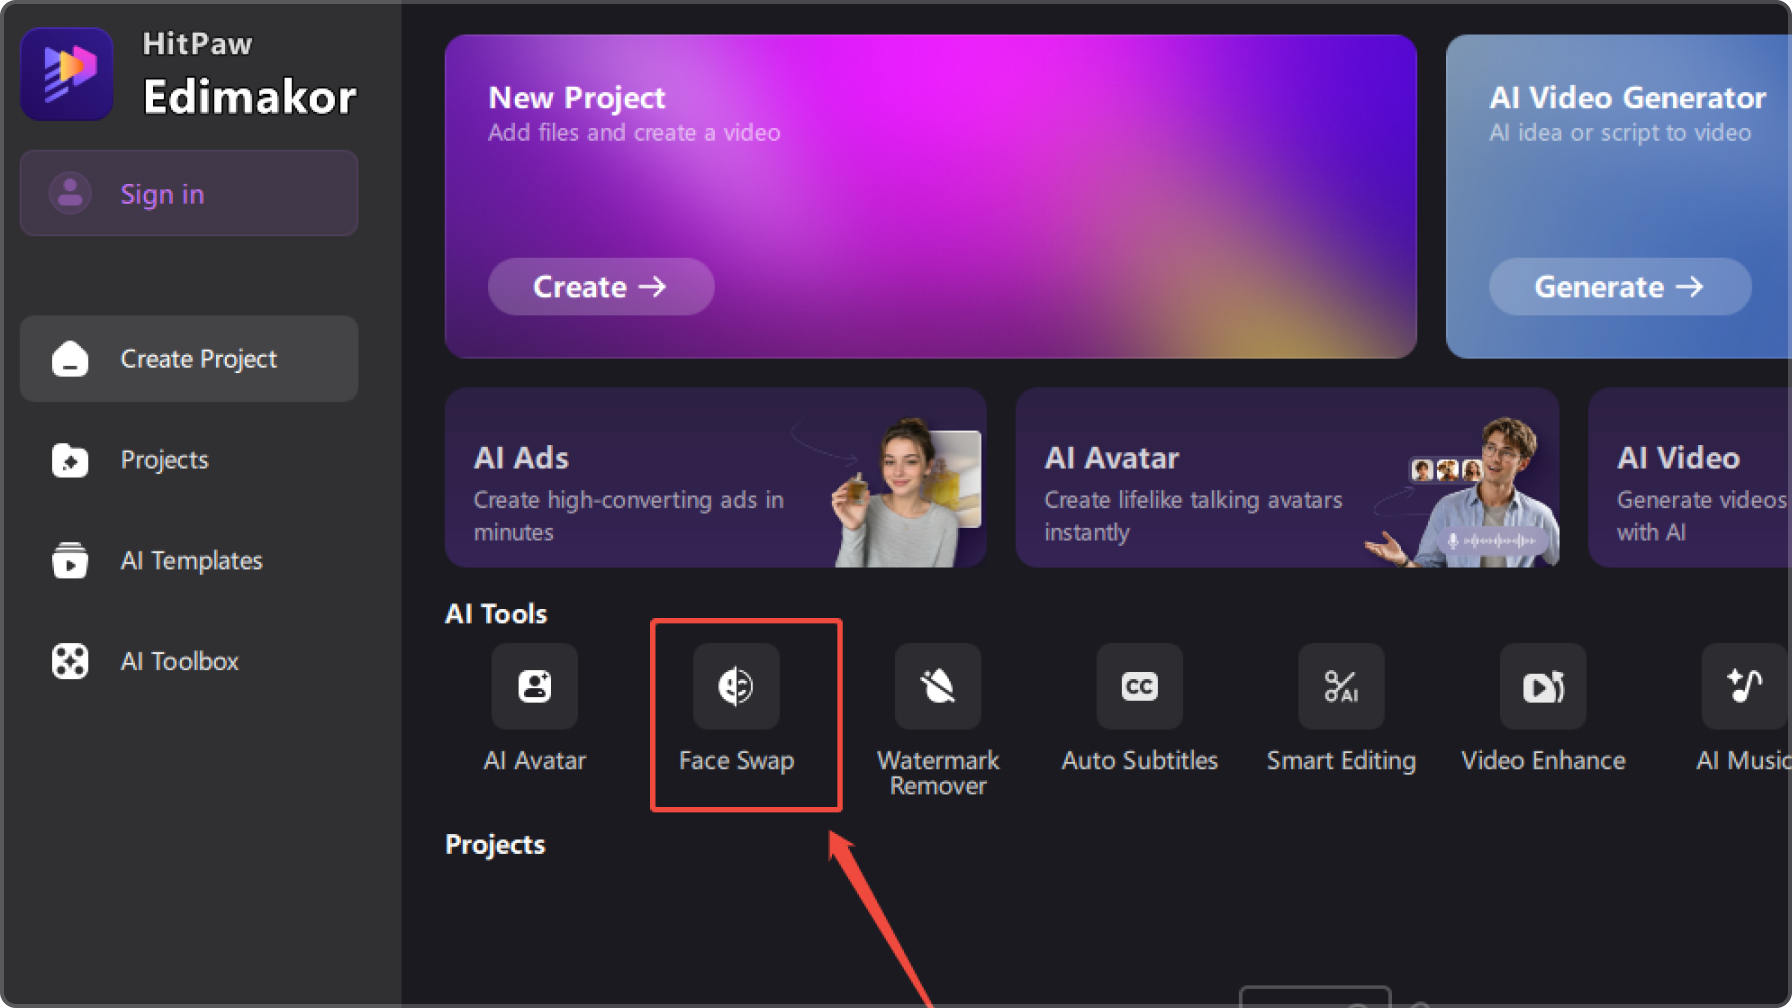The image size is (1792, 1008).
Task: Open the Face Swap tool icon
Action: click(736, 686)
